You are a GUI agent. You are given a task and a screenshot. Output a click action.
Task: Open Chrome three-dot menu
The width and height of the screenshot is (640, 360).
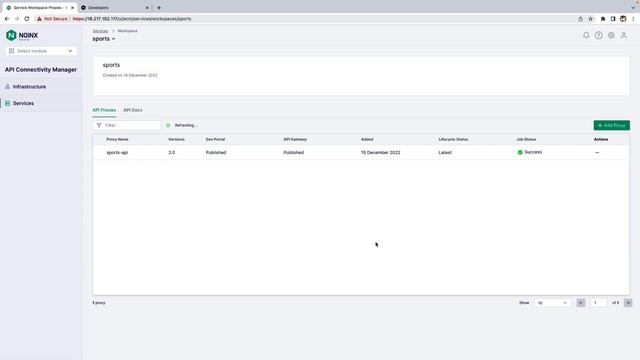pyautogui.click(x=633, y=19)
